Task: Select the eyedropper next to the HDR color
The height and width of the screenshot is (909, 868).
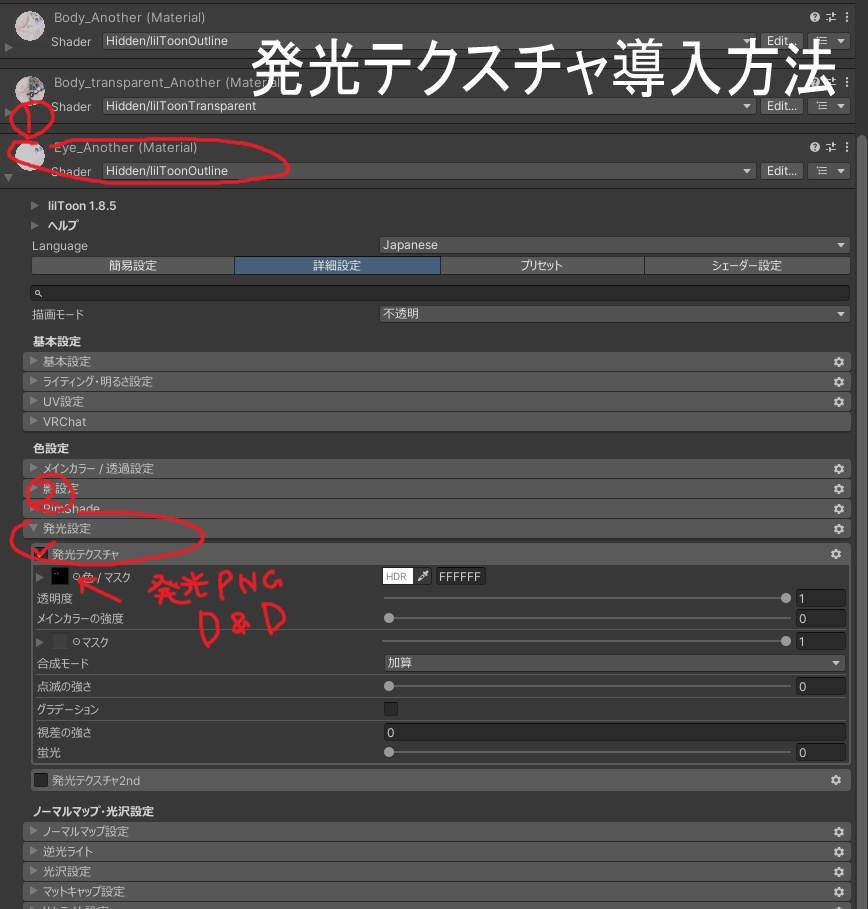Action: 423,576
